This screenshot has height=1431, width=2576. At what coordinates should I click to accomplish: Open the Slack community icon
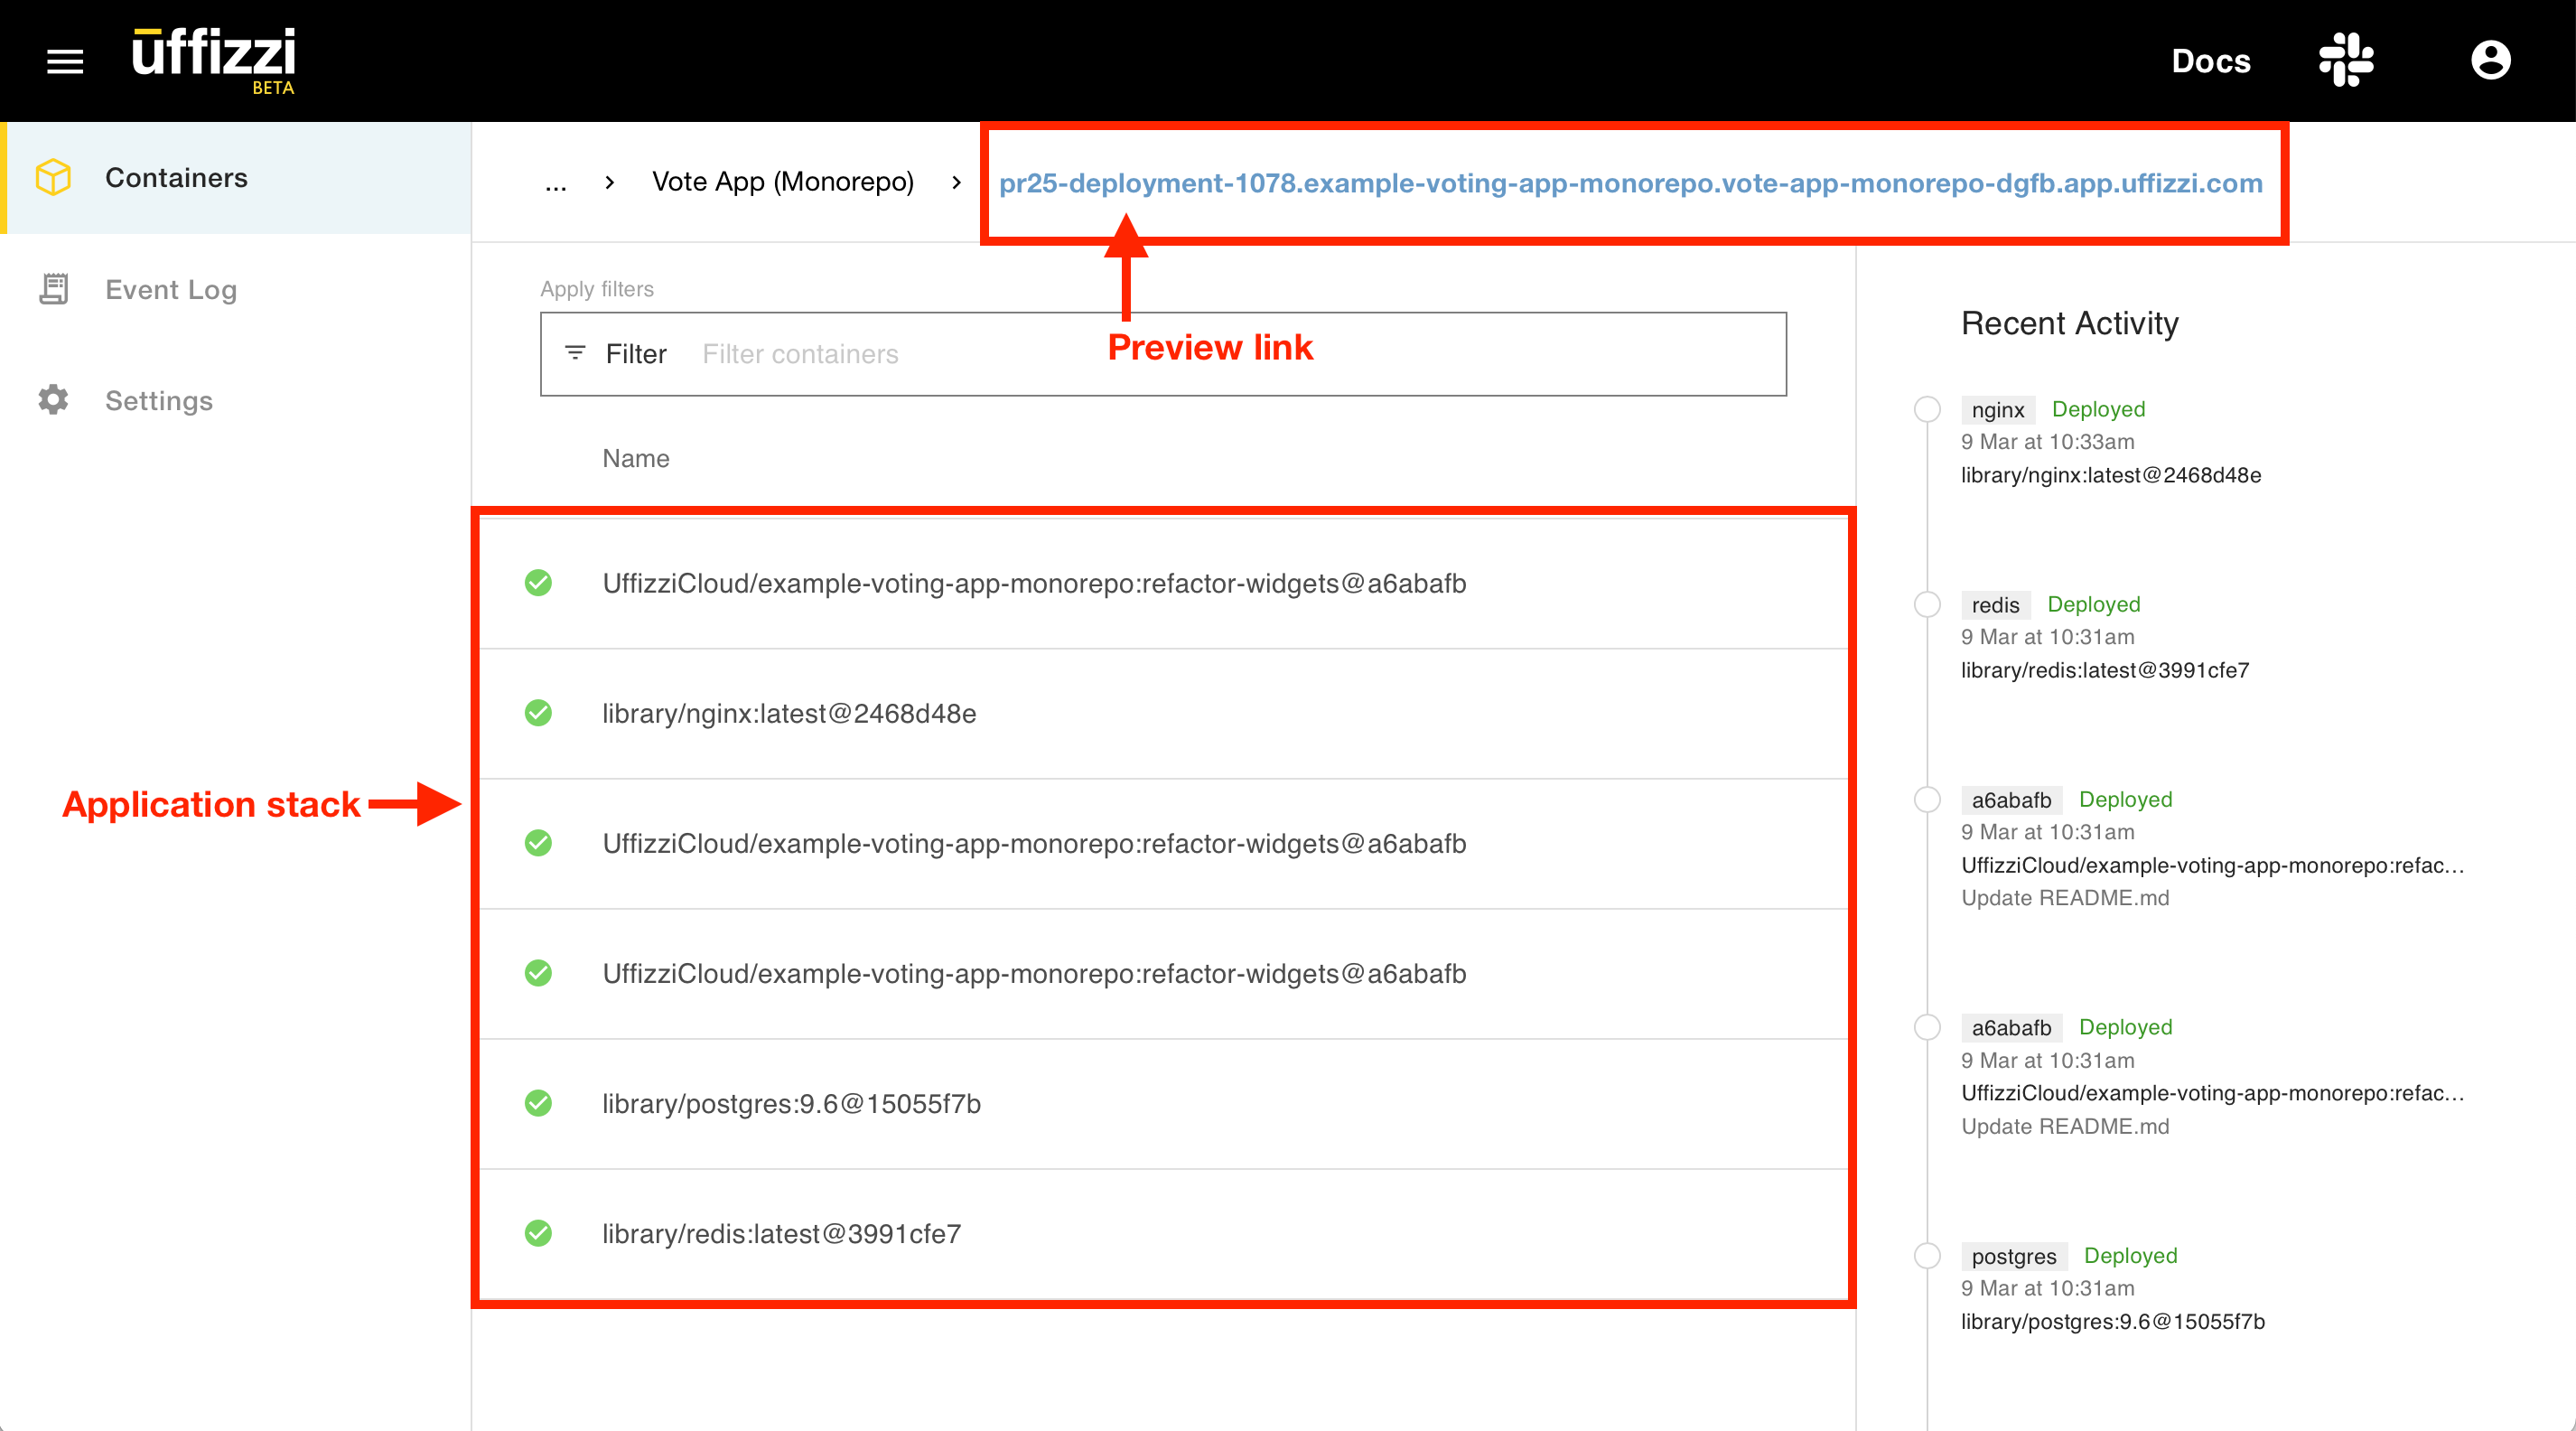[2346, 60]
